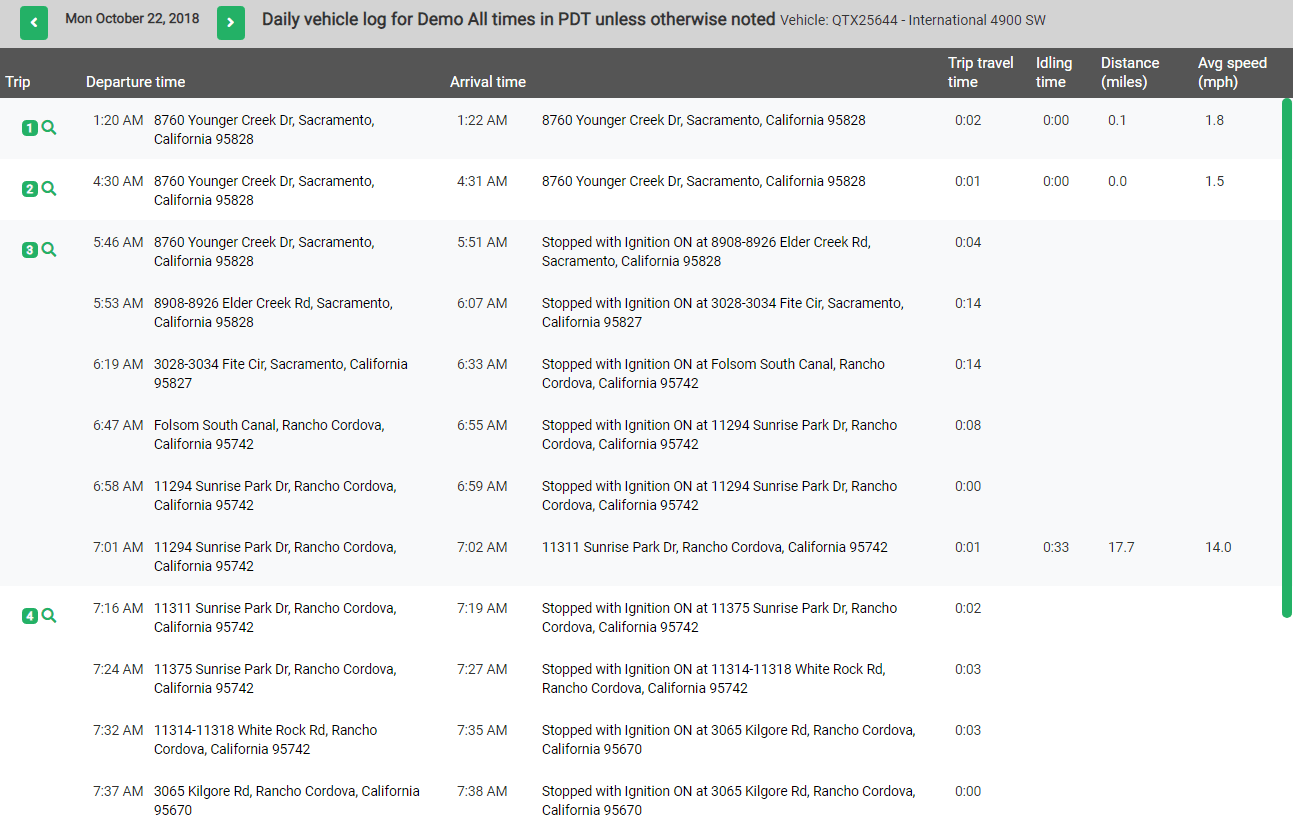Zoom into trip 3 with magnifier icon

click(49, 250)
